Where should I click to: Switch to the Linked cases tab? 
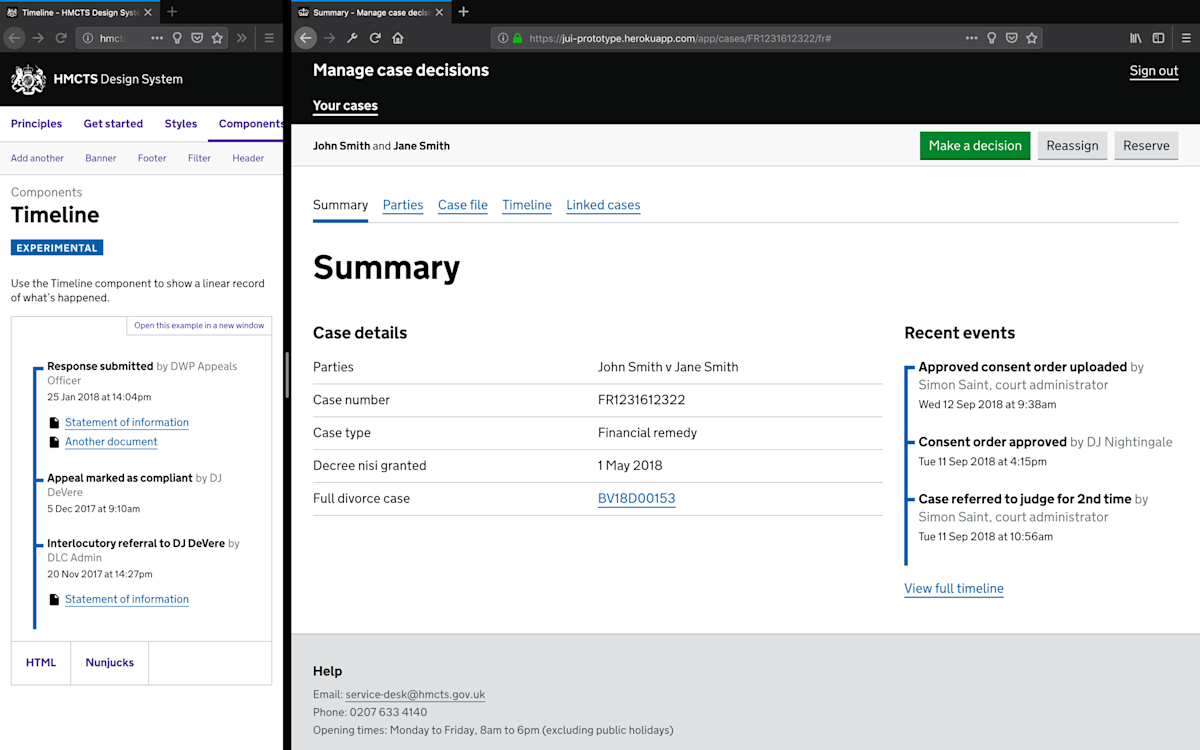pos(603,205)
